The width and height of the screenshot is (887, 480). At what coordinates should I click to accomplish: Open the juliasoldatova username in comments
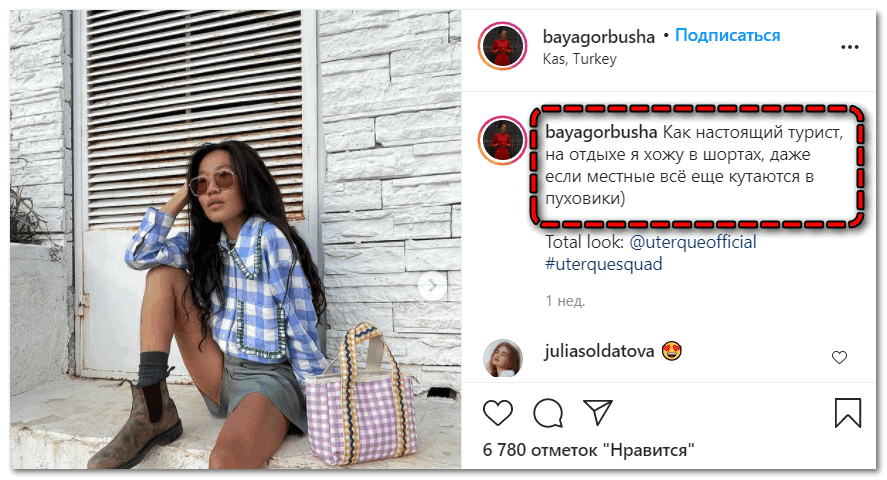[599, 351]
